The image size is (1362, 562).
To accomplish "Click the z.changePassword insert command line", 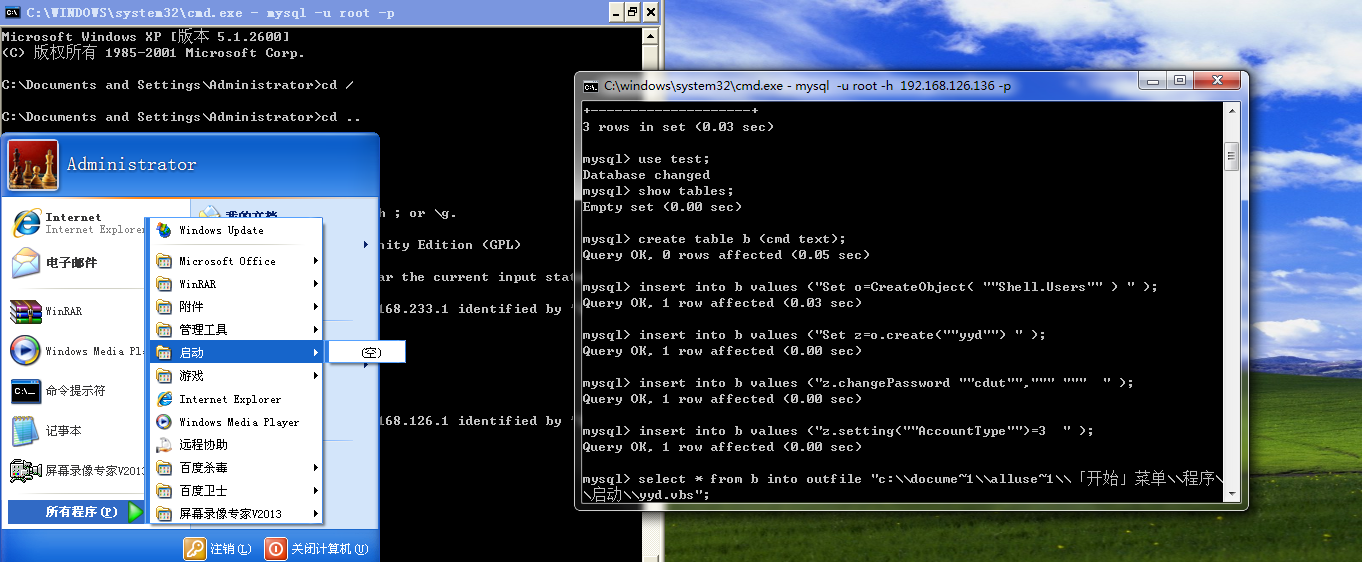I will (858, 383).
